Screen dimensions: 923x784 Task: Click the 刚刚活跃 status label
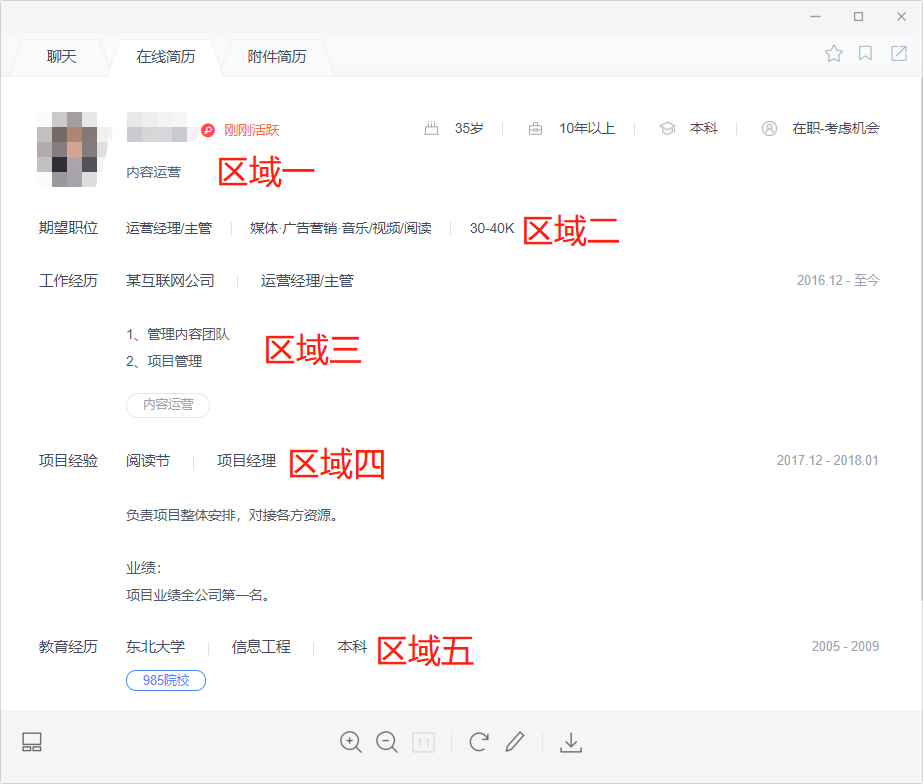coord(250,130)
